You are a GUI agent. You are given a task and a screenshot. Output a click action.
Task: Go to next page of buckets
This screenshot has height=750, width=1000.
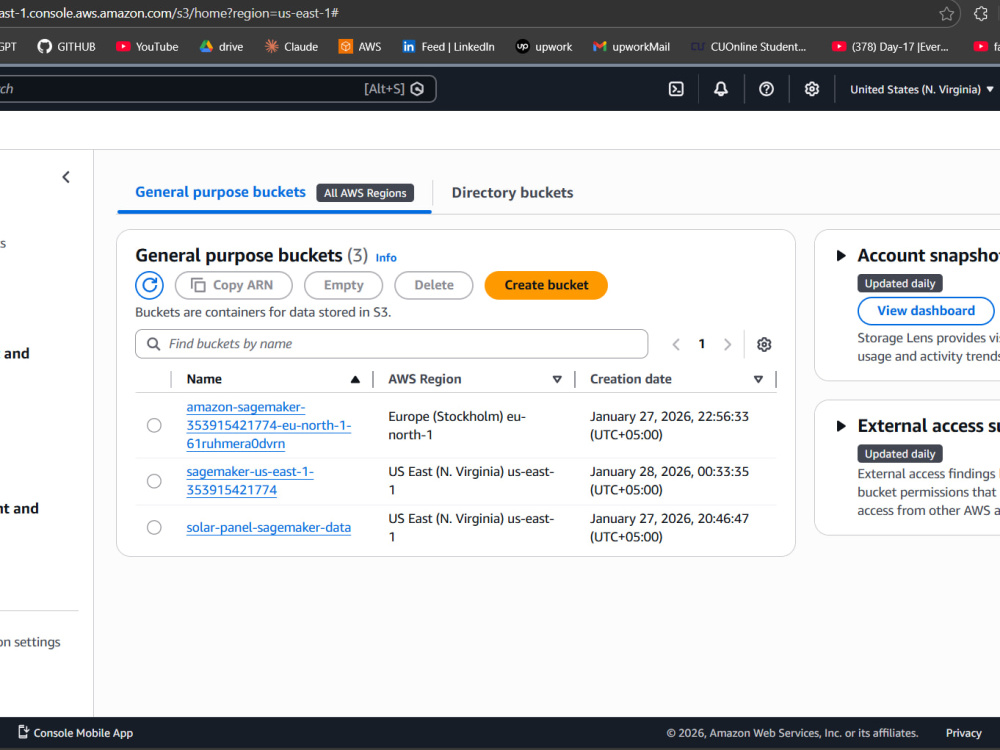[727, 344]
